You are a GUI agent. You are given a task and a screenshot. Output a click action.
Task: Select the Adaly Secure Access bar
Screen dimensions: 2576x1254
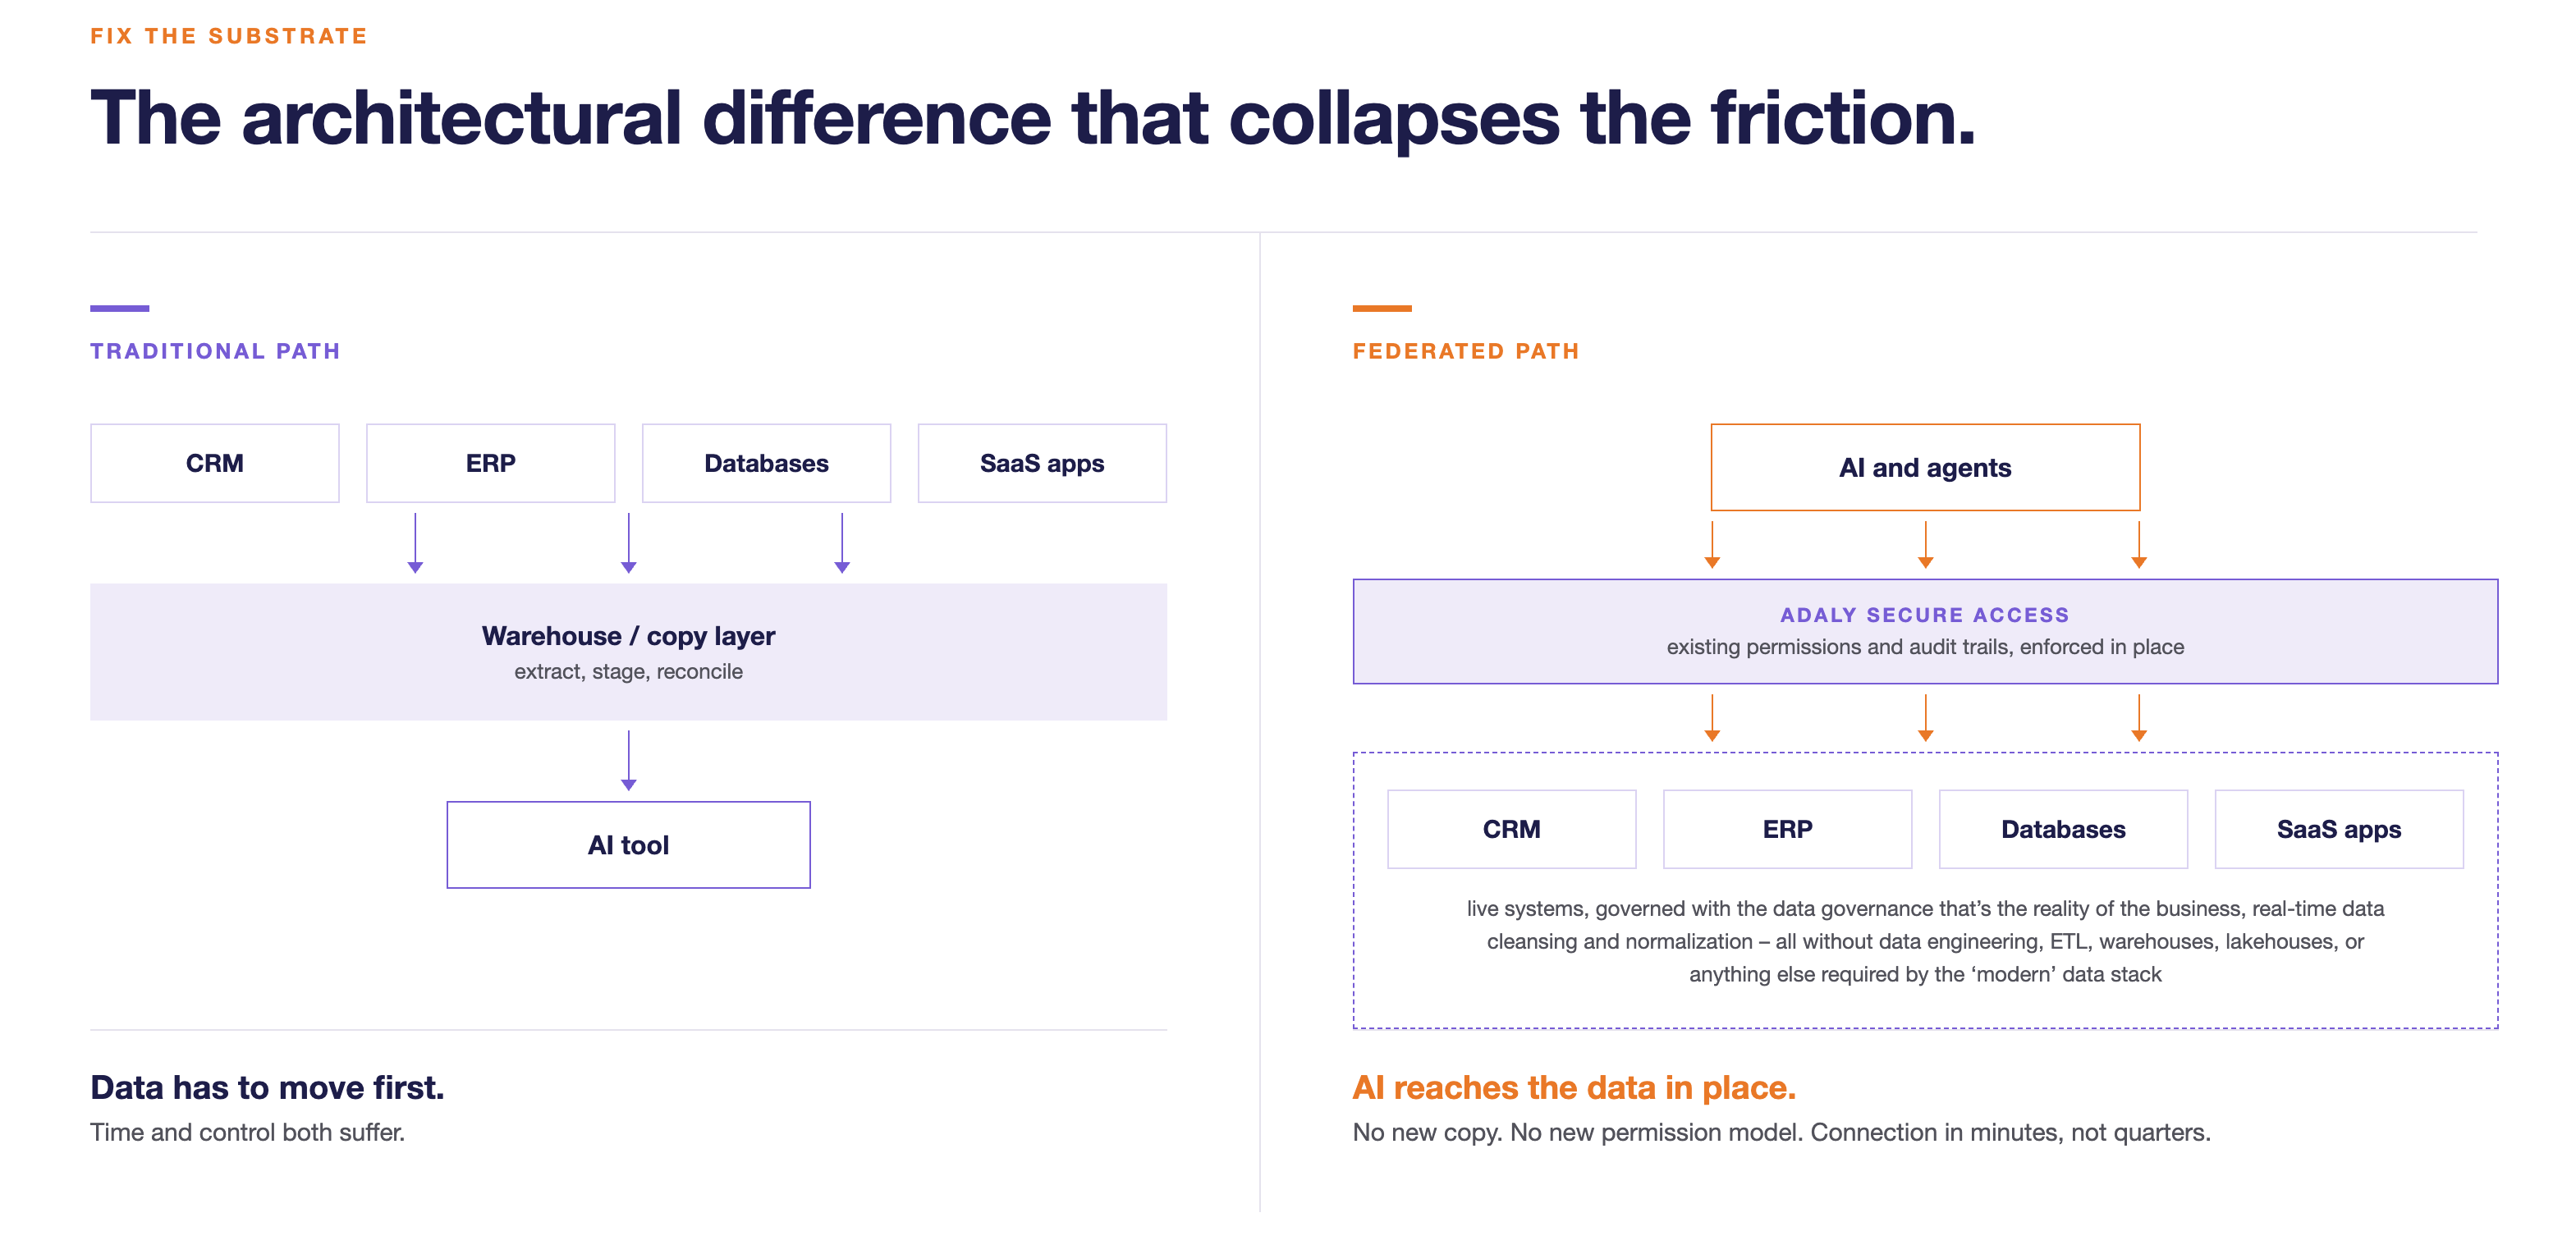(1925, 631)
